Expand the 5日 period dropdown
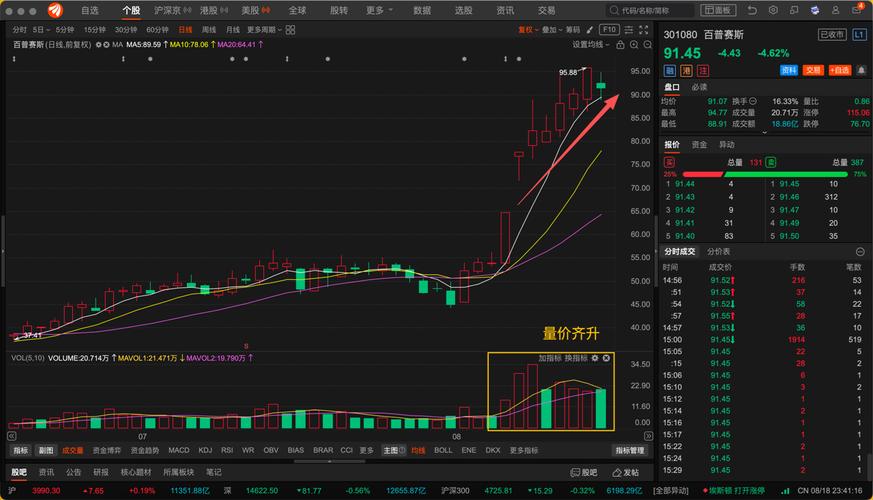 41,30
